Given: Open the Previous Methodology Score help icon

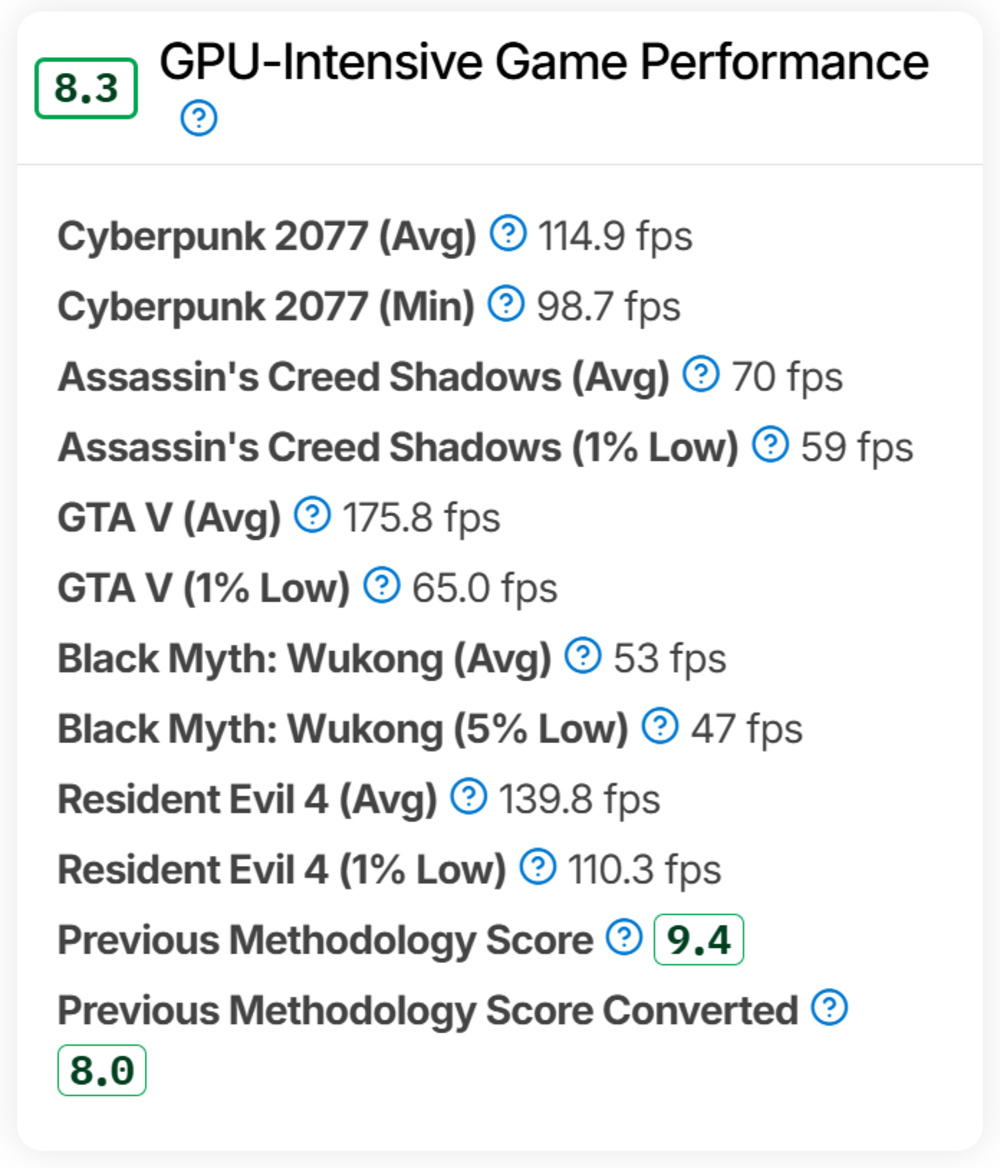Looking at the screenshot, I should 622,939.
